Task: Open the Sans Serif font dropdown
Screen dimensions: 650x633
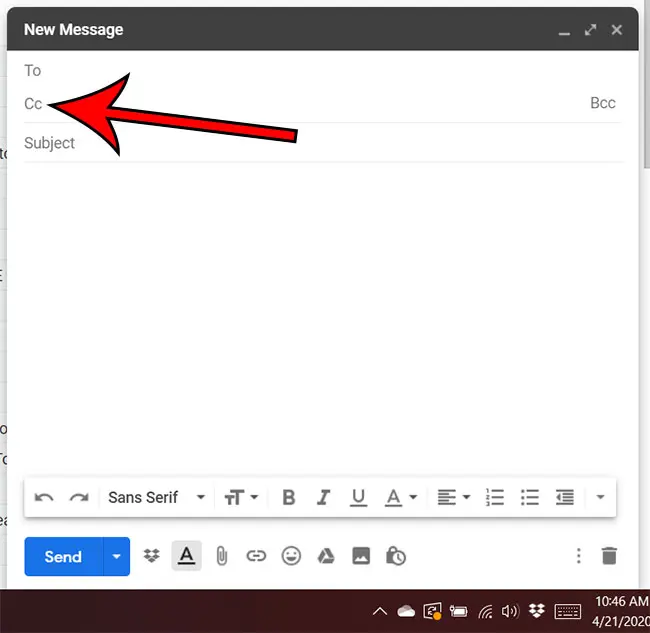Action: click(x=157, y=497)
